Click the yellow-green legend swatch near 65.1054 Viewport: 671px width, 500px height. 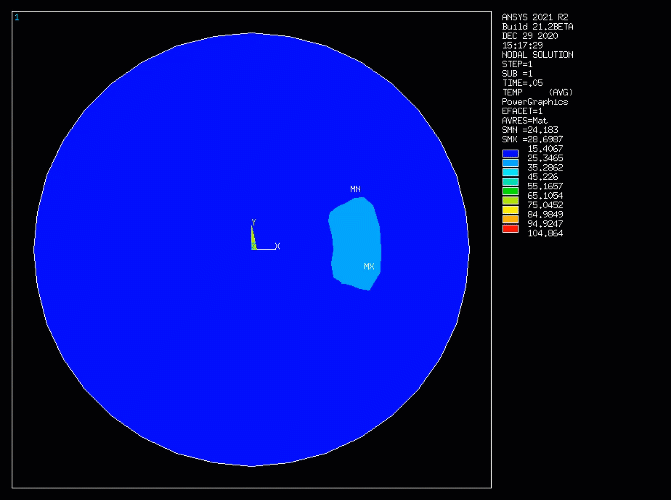pyautogui.click(x=510, y=200)
